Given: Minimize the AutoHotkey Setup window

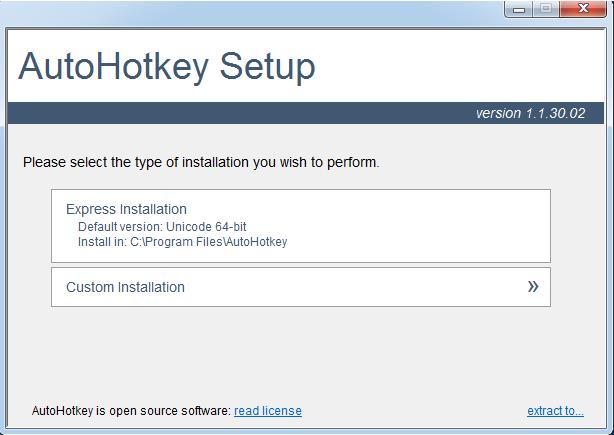Looking at the screenshot, I should point(519,9).
